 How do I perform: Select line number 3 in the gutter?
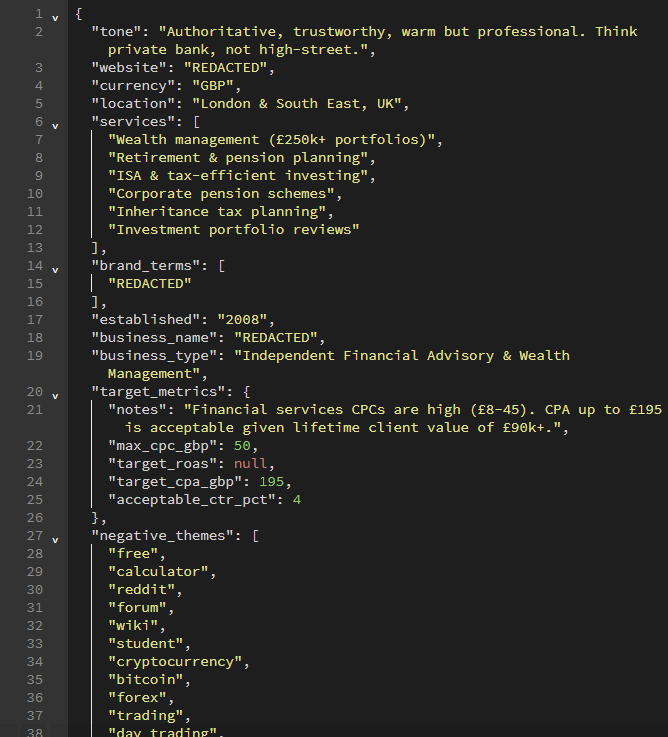pyautogui.click(x=39, y=68)
